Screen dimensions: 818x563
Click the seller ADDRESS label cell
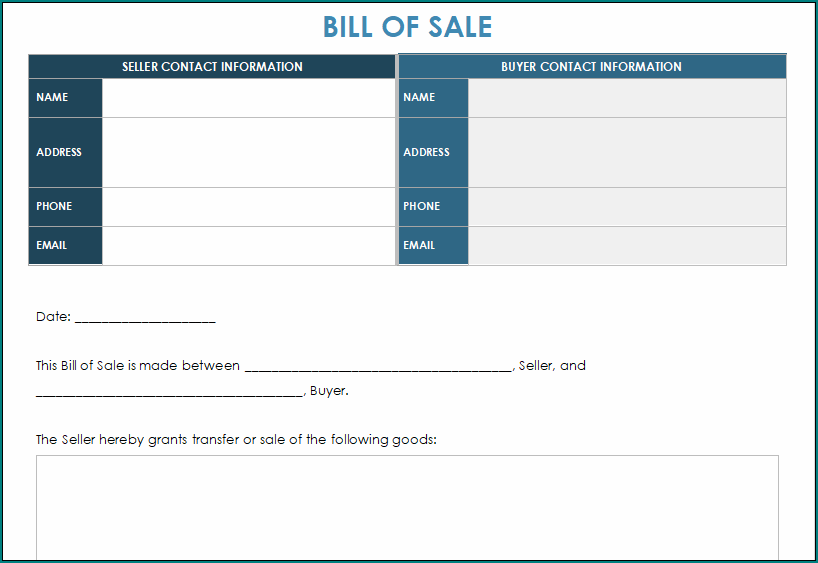(x=66, y=152)
